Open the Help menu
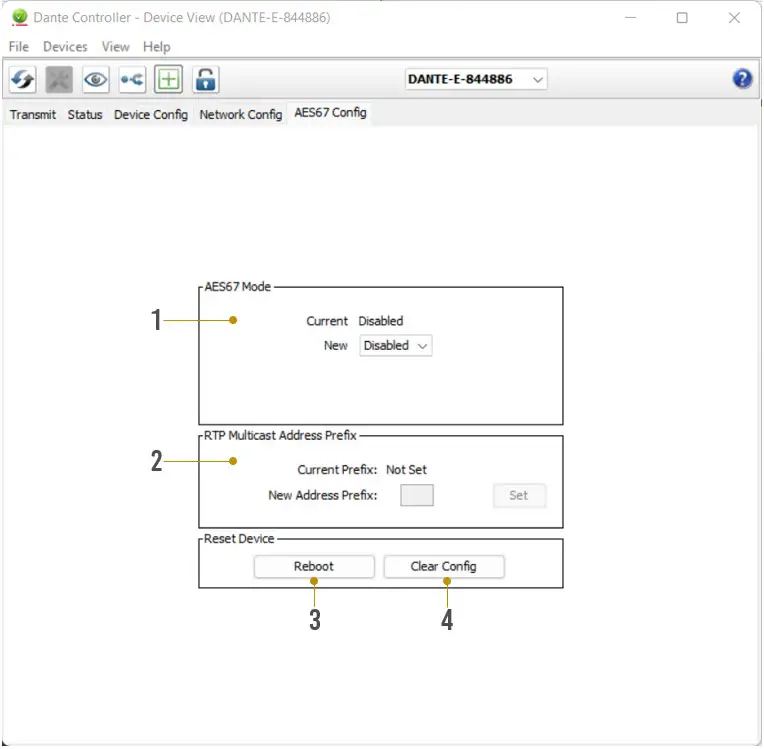The width and height of the screenshot is (764, 749). [156, 47]
